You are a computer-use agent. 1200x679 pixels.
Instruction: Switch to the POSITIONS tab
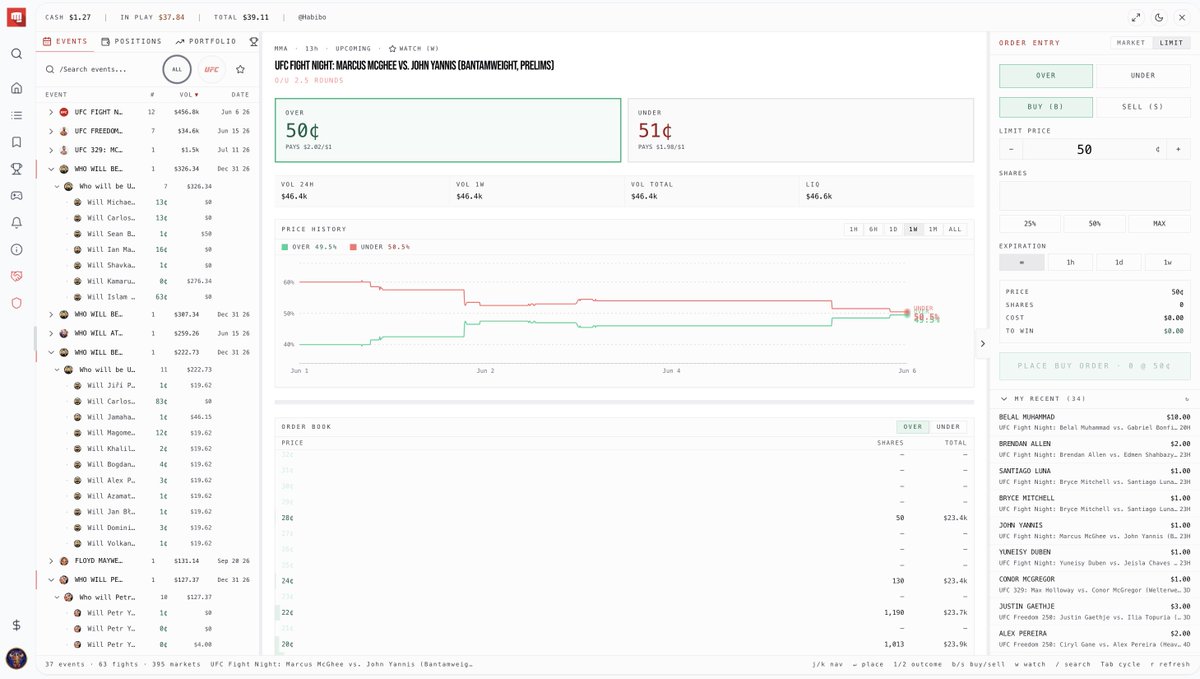132,42
